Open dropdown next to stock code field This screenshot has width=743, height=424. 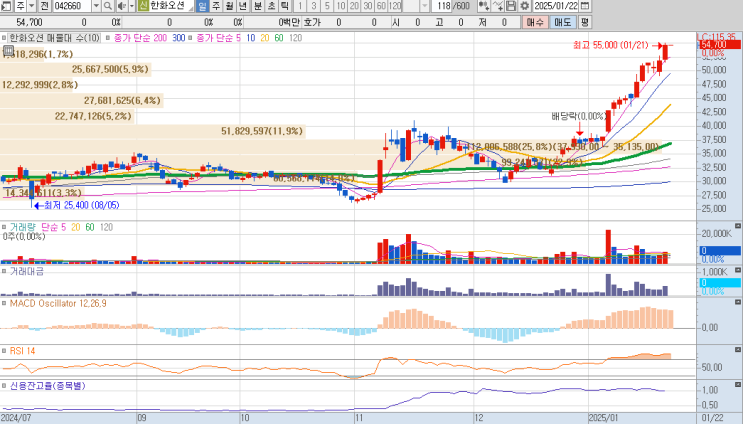pos(97,6)
